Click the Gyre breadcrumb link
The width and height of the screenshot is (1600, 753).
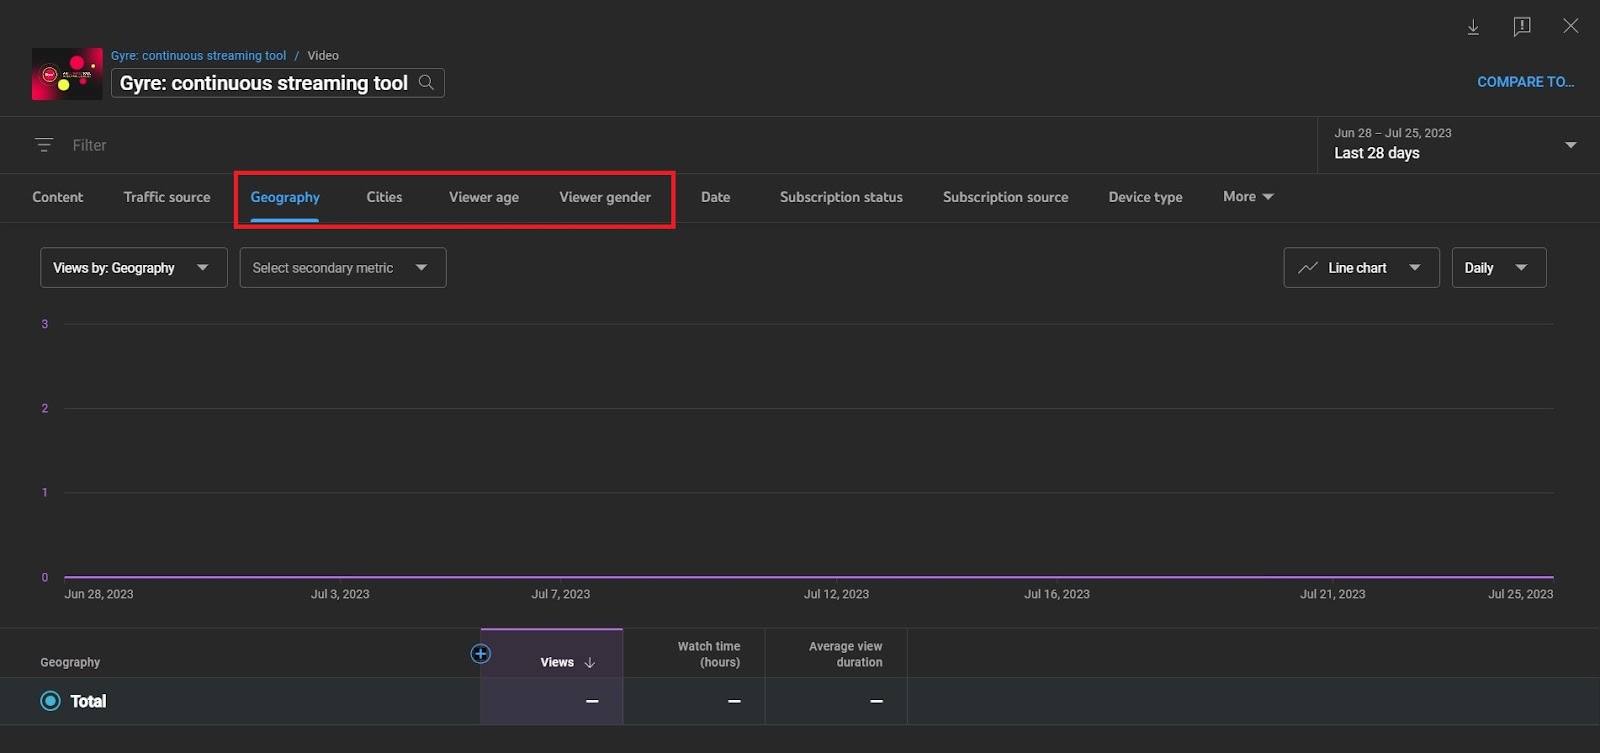click(x=198, y=56)
